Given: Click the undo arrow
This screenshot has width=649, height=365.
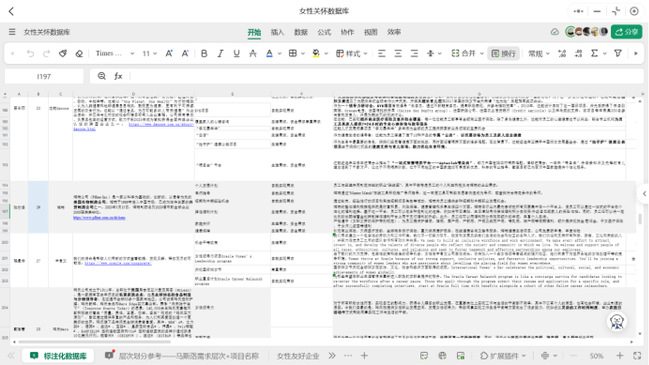Looking at the screenshot, I should pyautogui.click(x=30, y=53).
